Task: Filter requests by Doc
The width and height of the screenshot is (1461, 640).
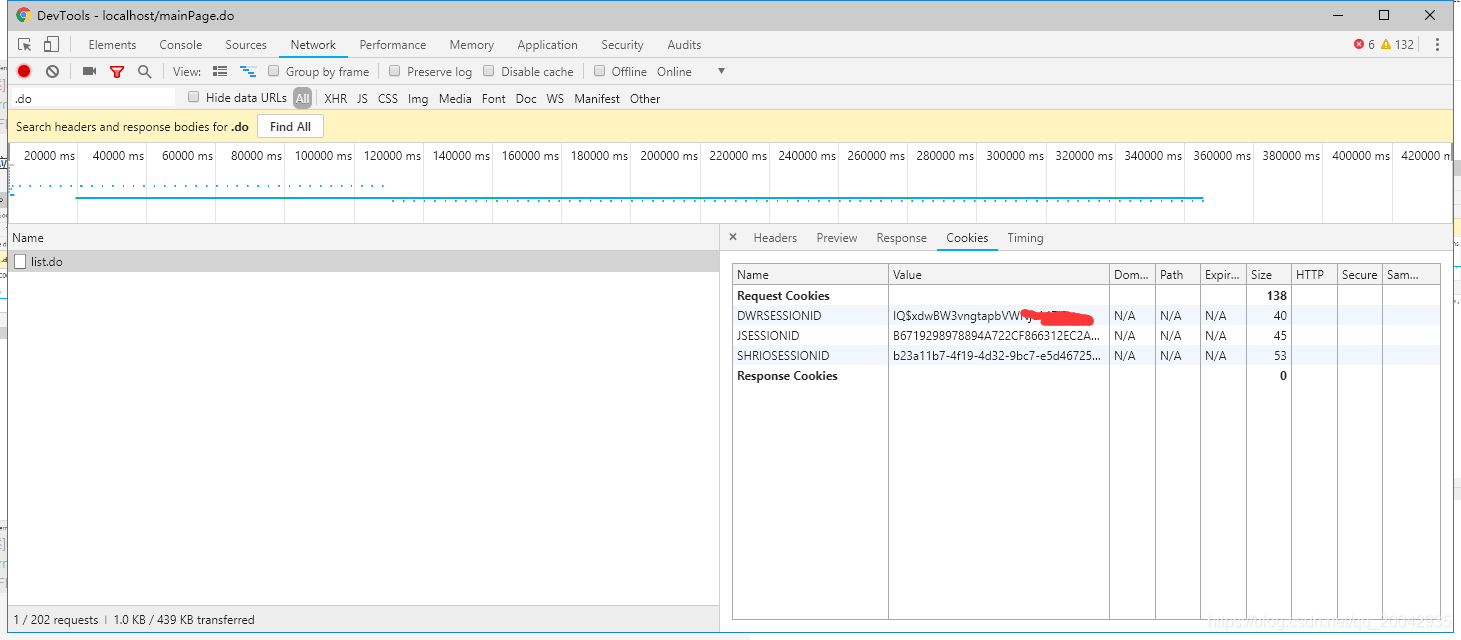Action: pos(526,99)
